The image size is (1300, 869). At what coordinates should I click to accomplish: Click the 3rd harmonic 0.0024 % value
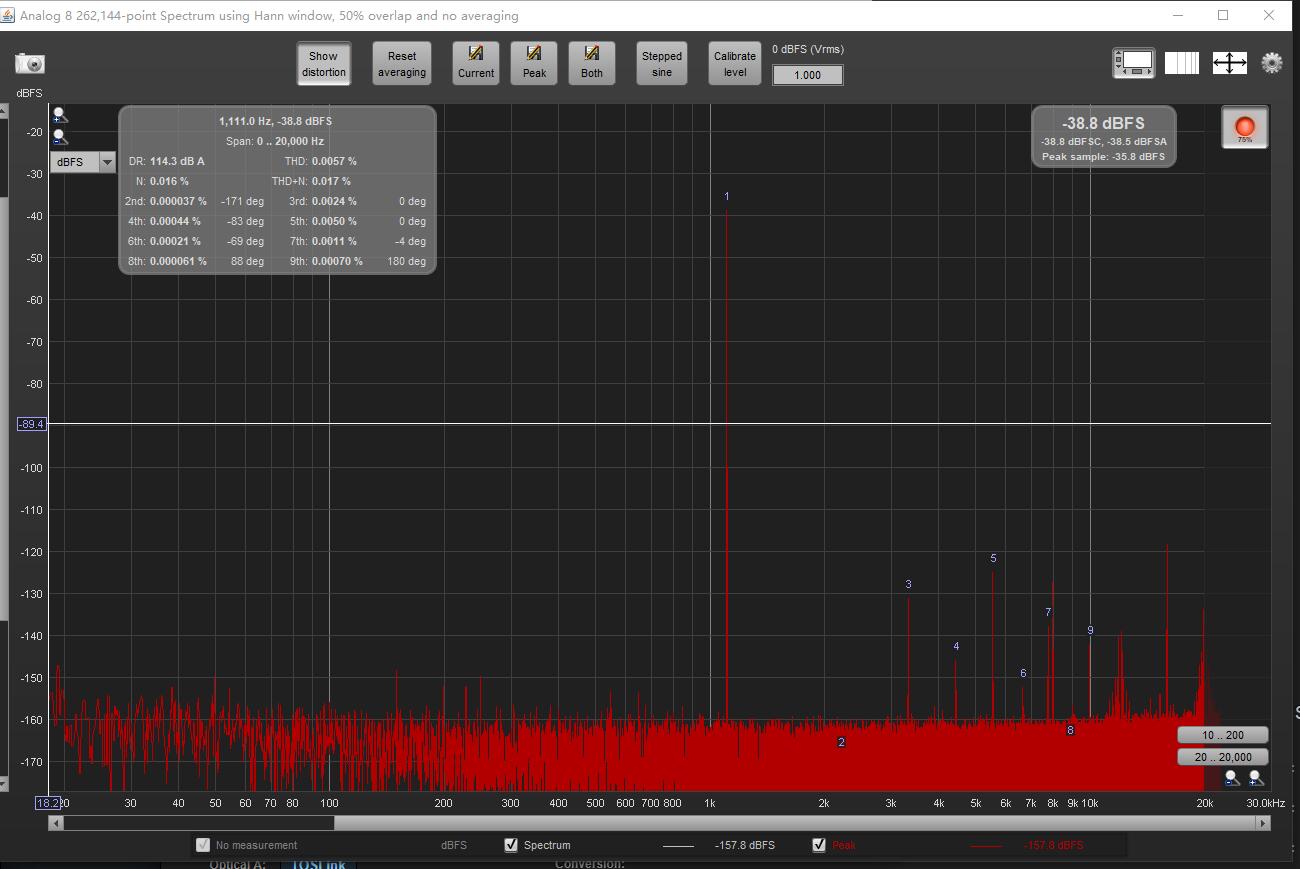tap(334, 201)
